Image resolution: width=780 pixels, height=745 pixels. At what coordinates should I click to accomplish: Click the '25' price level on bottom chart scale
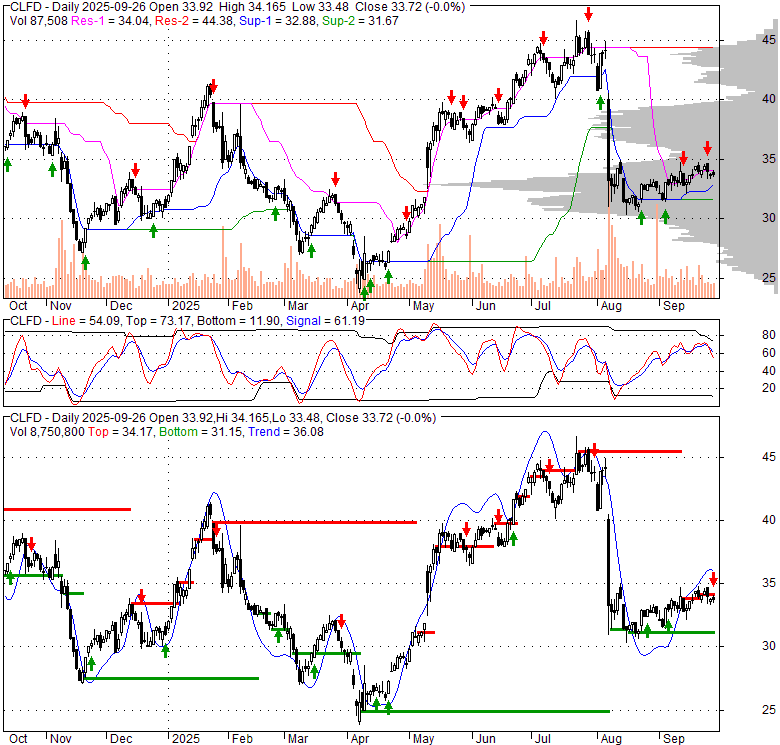click(x=769, y=710)
